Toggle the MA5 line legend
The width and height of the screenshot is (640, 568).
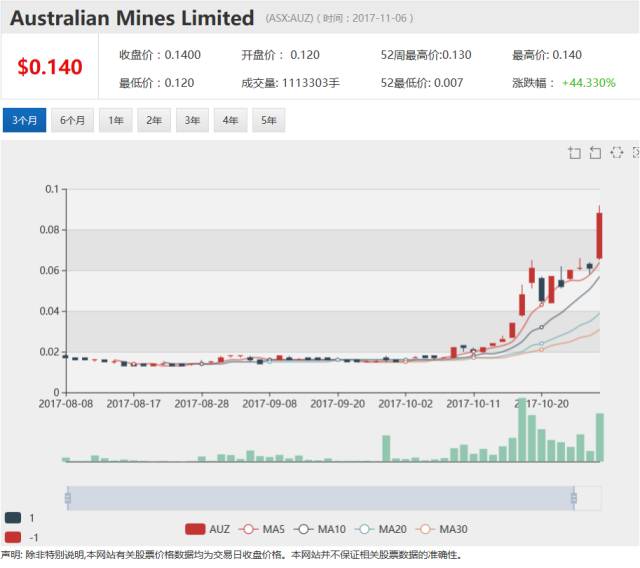click(261, 529)
